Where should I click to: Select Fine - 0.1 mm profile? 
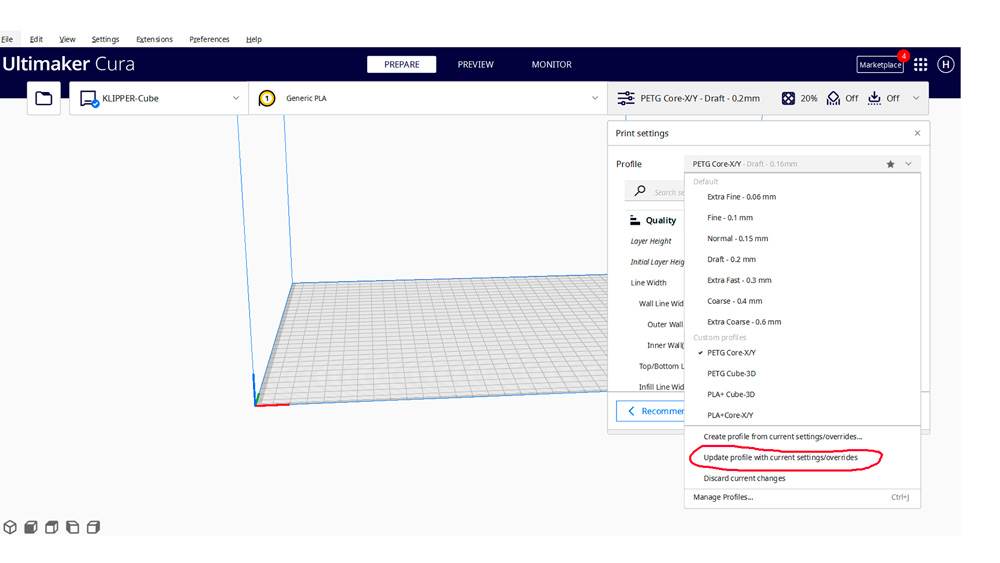(802, 217)
